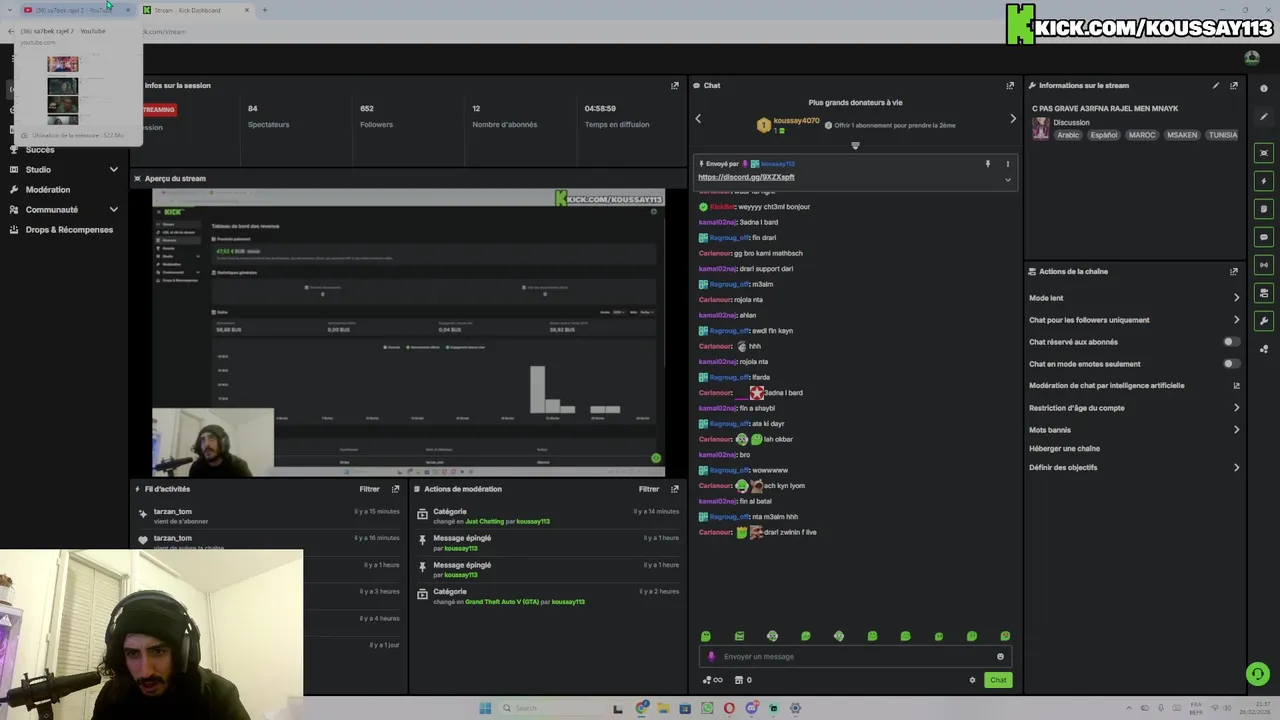
Task: Open the discord.gg pinned link
Action: point(746,177)
